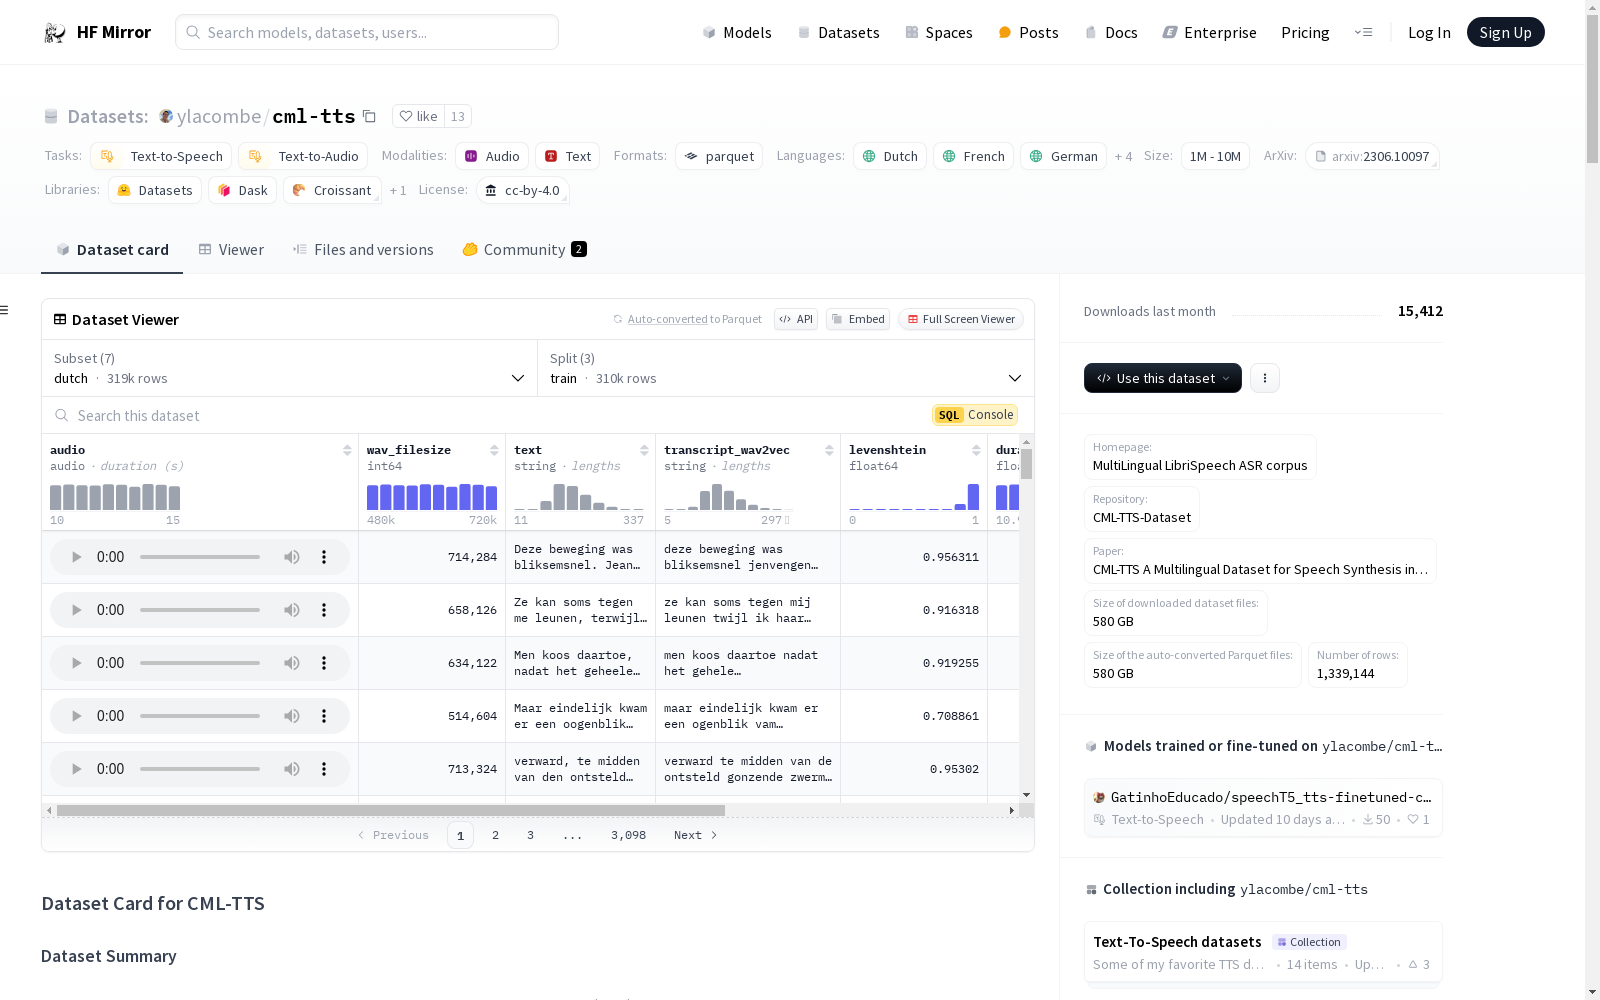Toggle the left sidebar menu icon

click(x=4, y=310)
